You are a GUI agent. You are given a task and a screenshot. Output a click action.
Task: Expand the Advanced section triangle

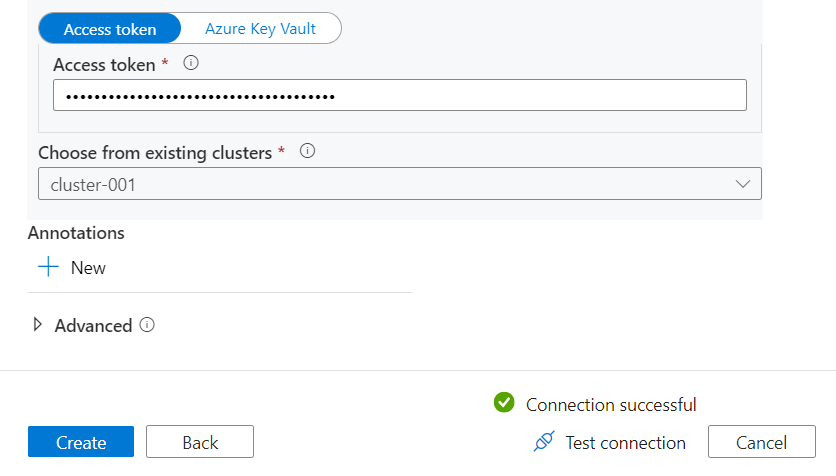coord(39,325)
